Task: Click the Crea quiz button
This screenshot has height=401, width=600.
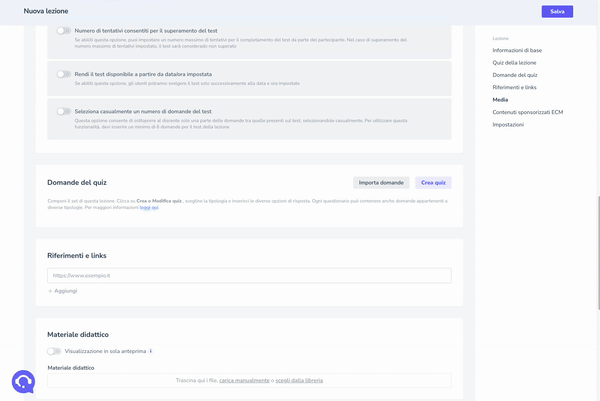Action: (433, 183)
